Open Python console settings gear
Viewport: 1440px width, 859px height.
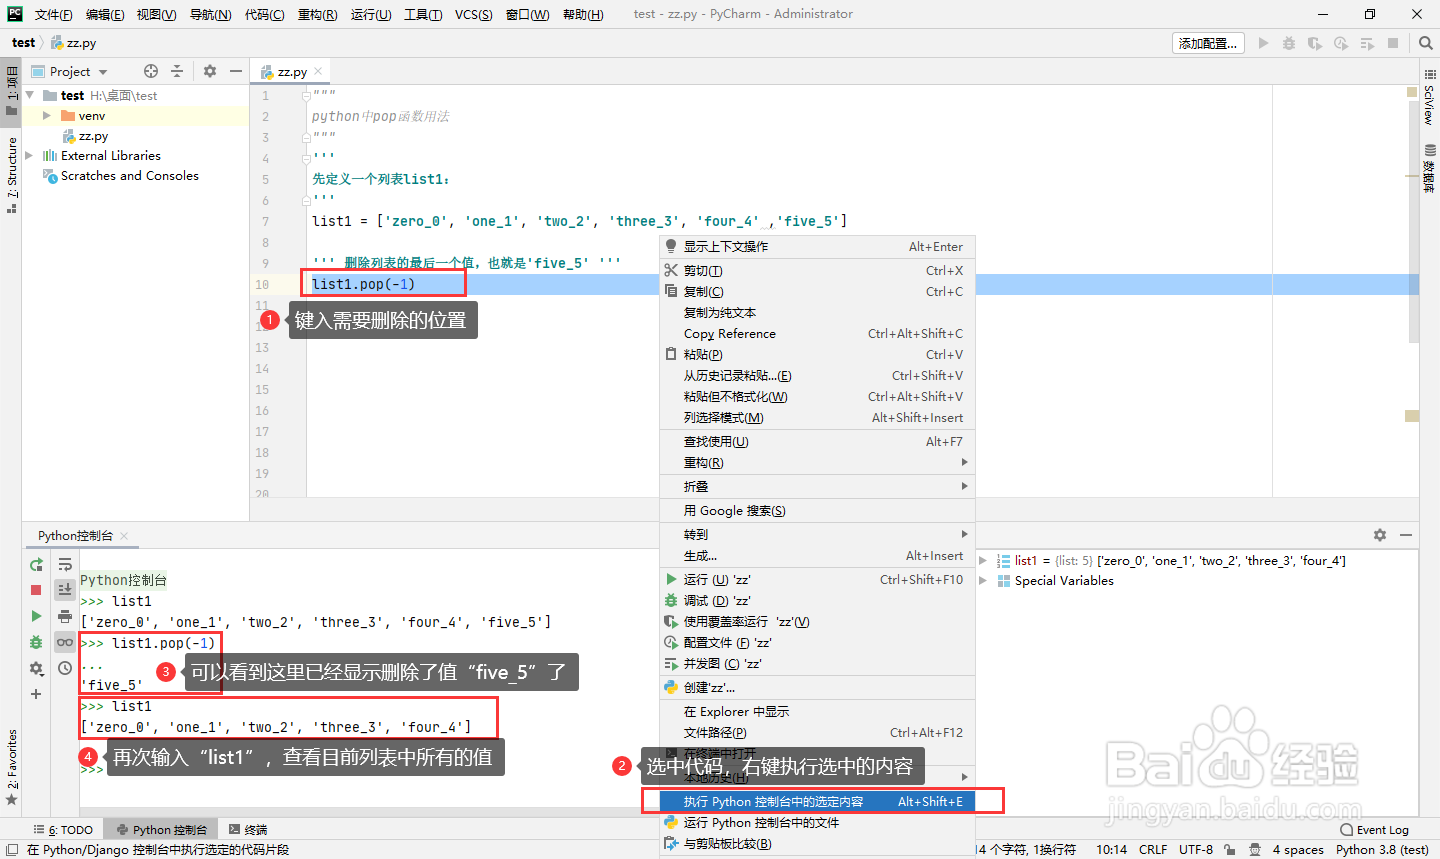coord(36,668)
